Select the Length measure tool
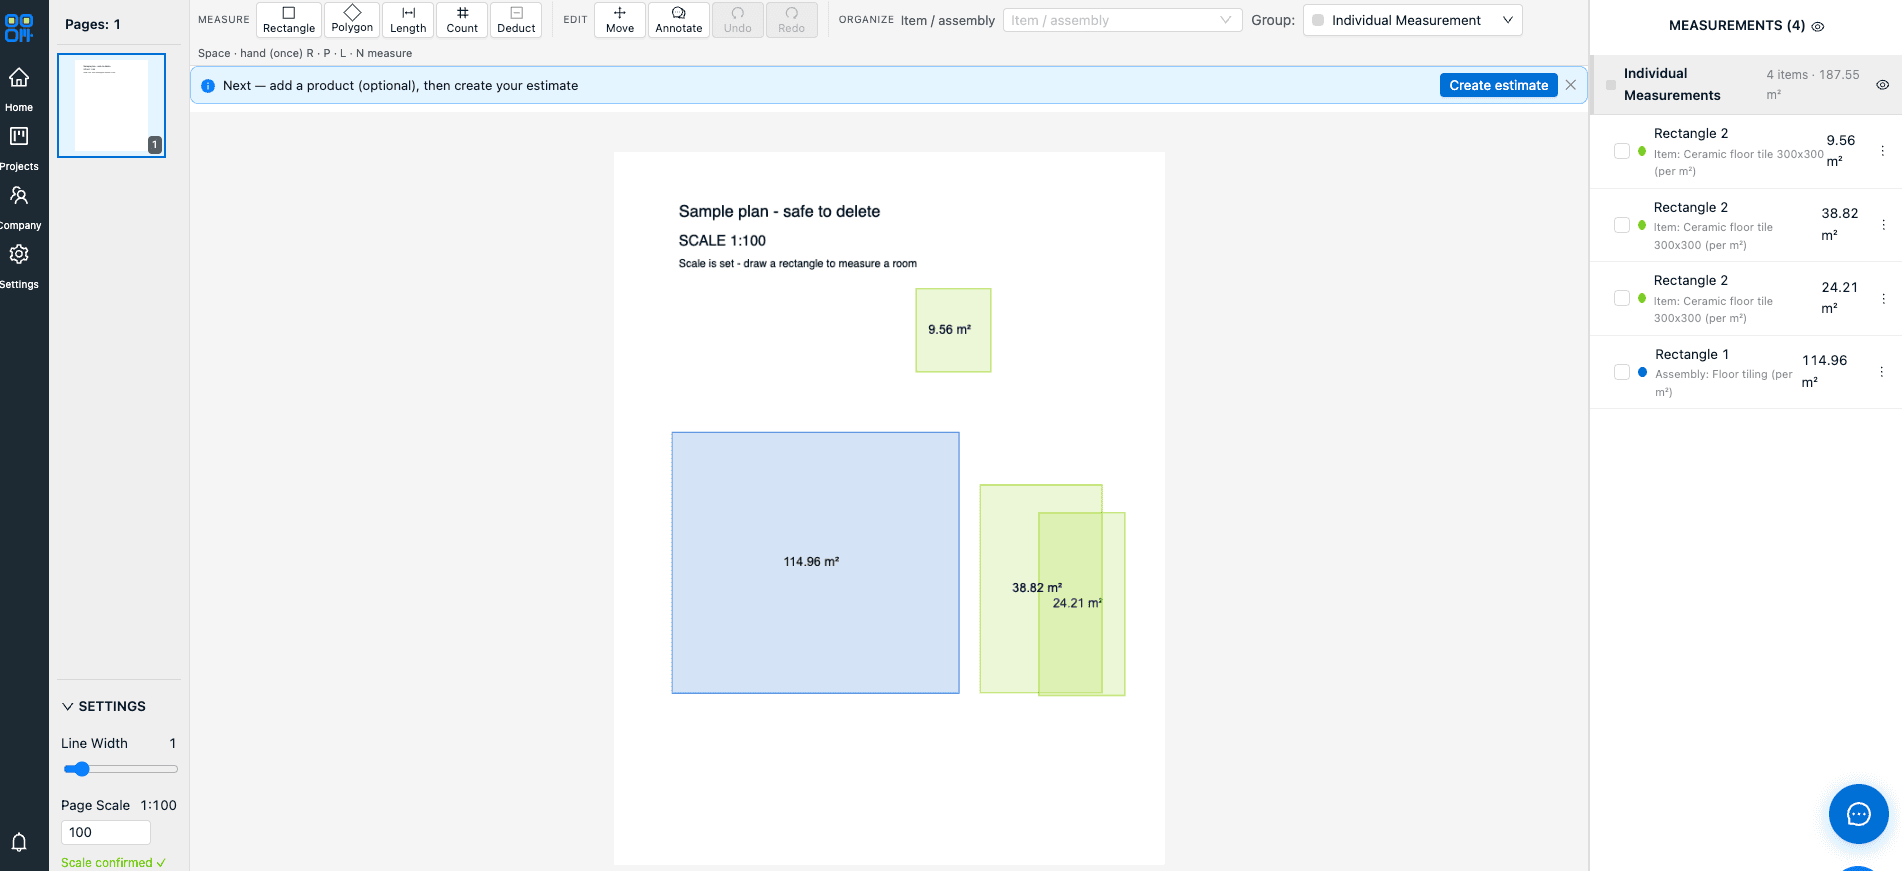Viewport: 1902px width, 871px height. click(408, 20)
